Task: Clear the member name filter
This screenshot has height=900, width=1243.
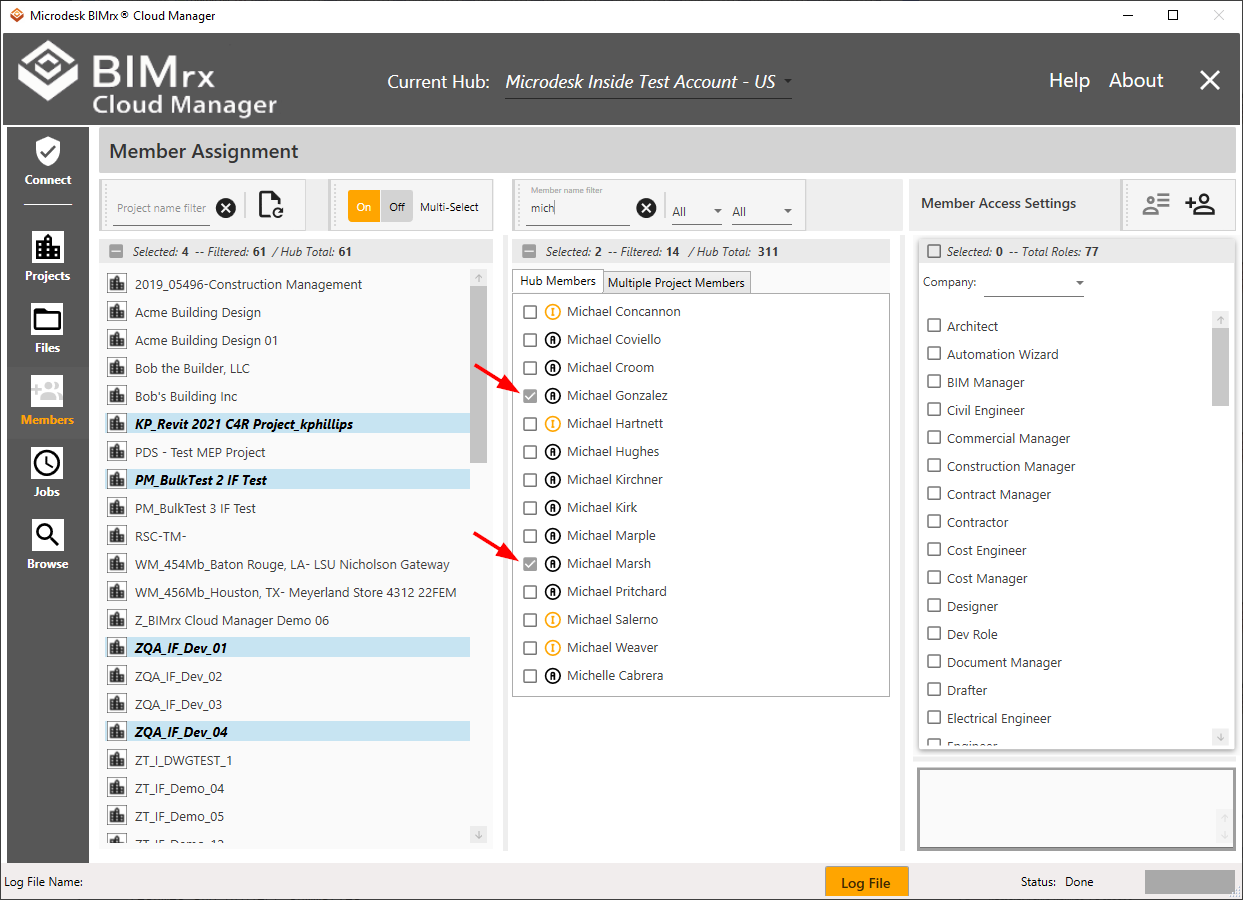Action: point(647,208)
